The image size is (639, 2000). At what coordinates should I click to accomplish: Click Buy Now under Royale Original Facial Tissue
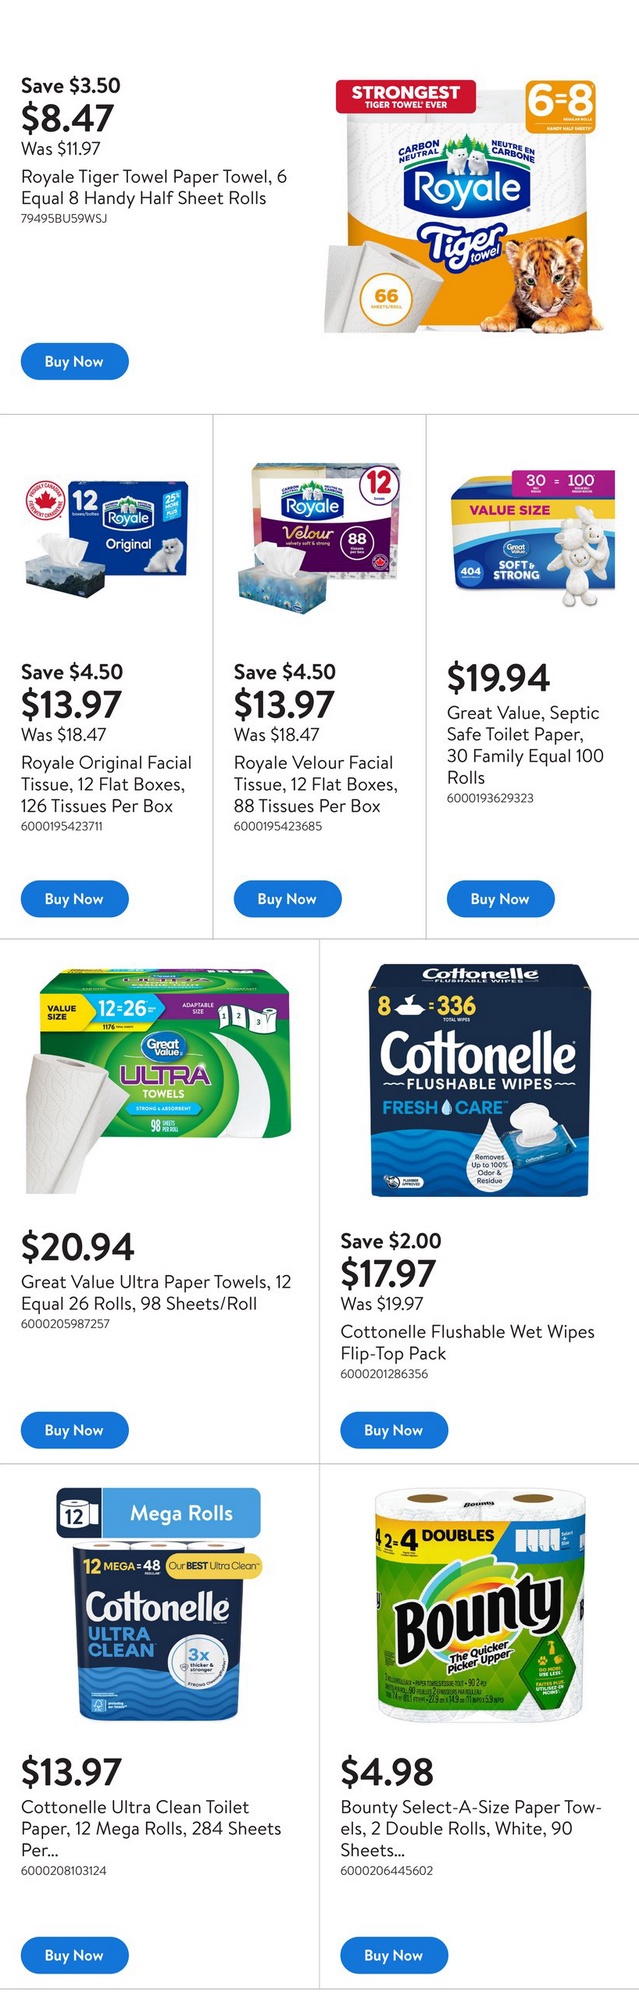74,899
